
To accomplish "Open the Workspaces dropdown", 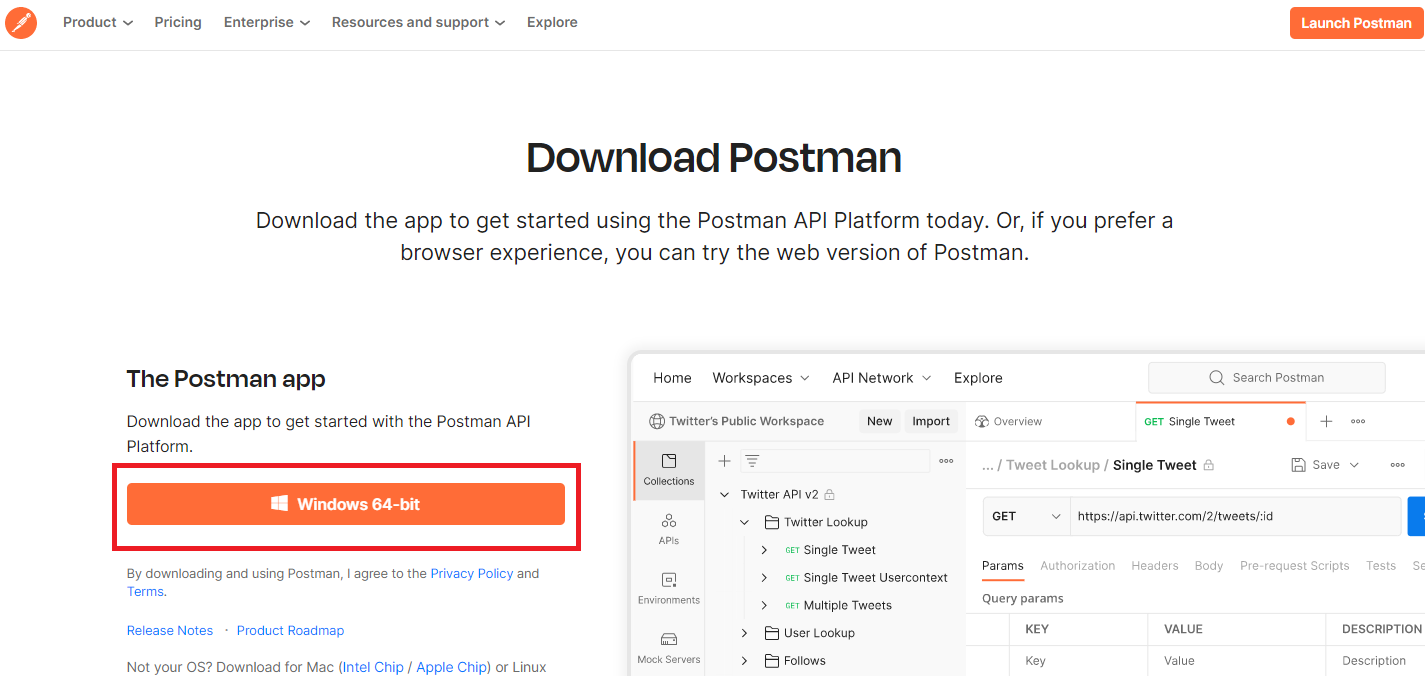I will click(x=760, y=378).
